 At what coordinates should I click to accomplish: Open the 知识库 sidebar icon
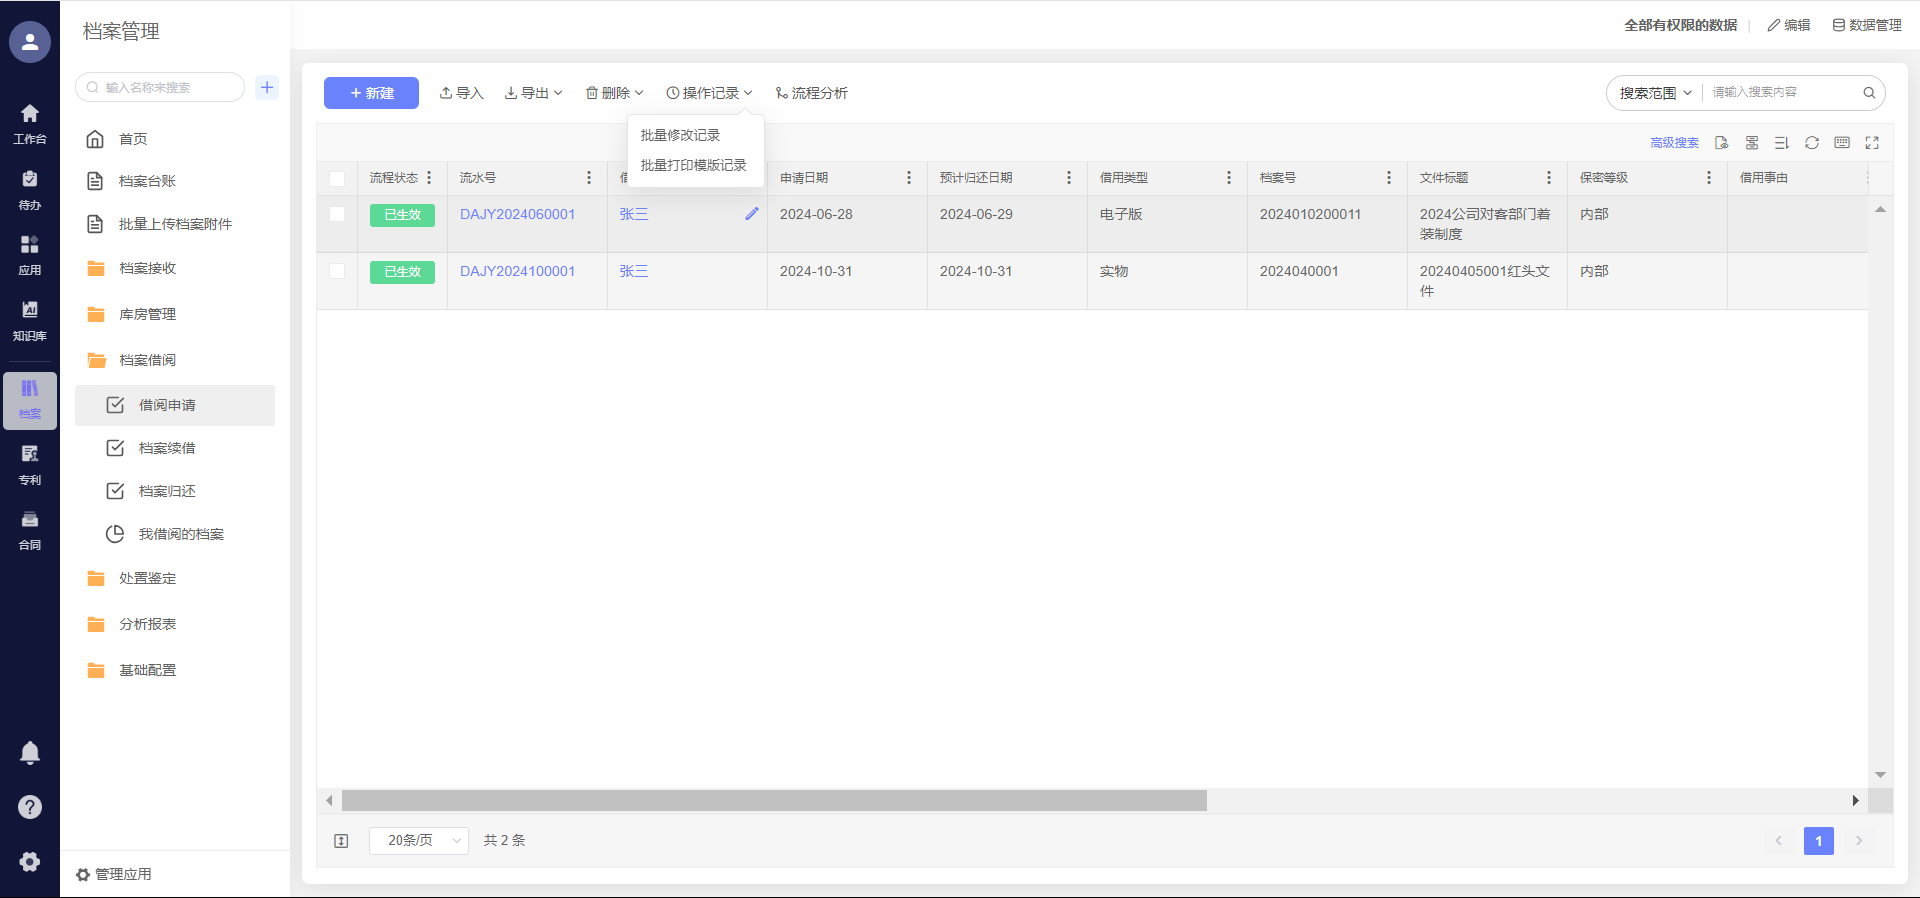(x=30, y=320)
